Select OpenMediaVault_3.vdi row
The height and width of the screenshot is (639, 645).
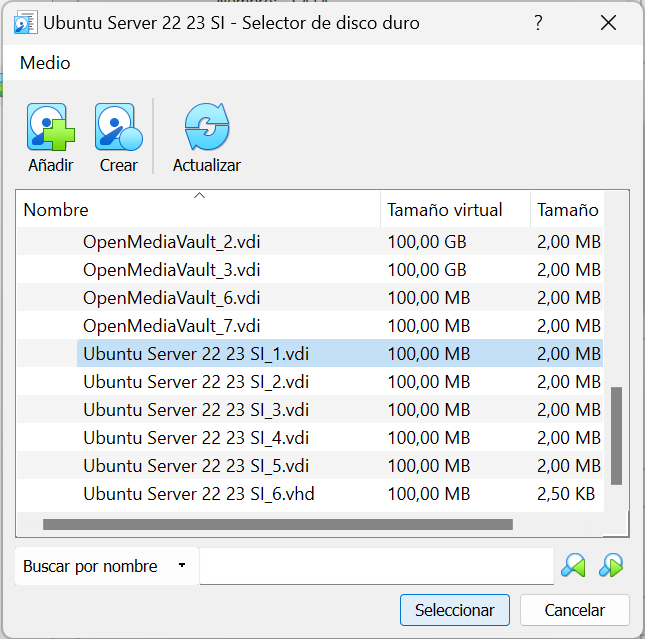pos(310,270)
